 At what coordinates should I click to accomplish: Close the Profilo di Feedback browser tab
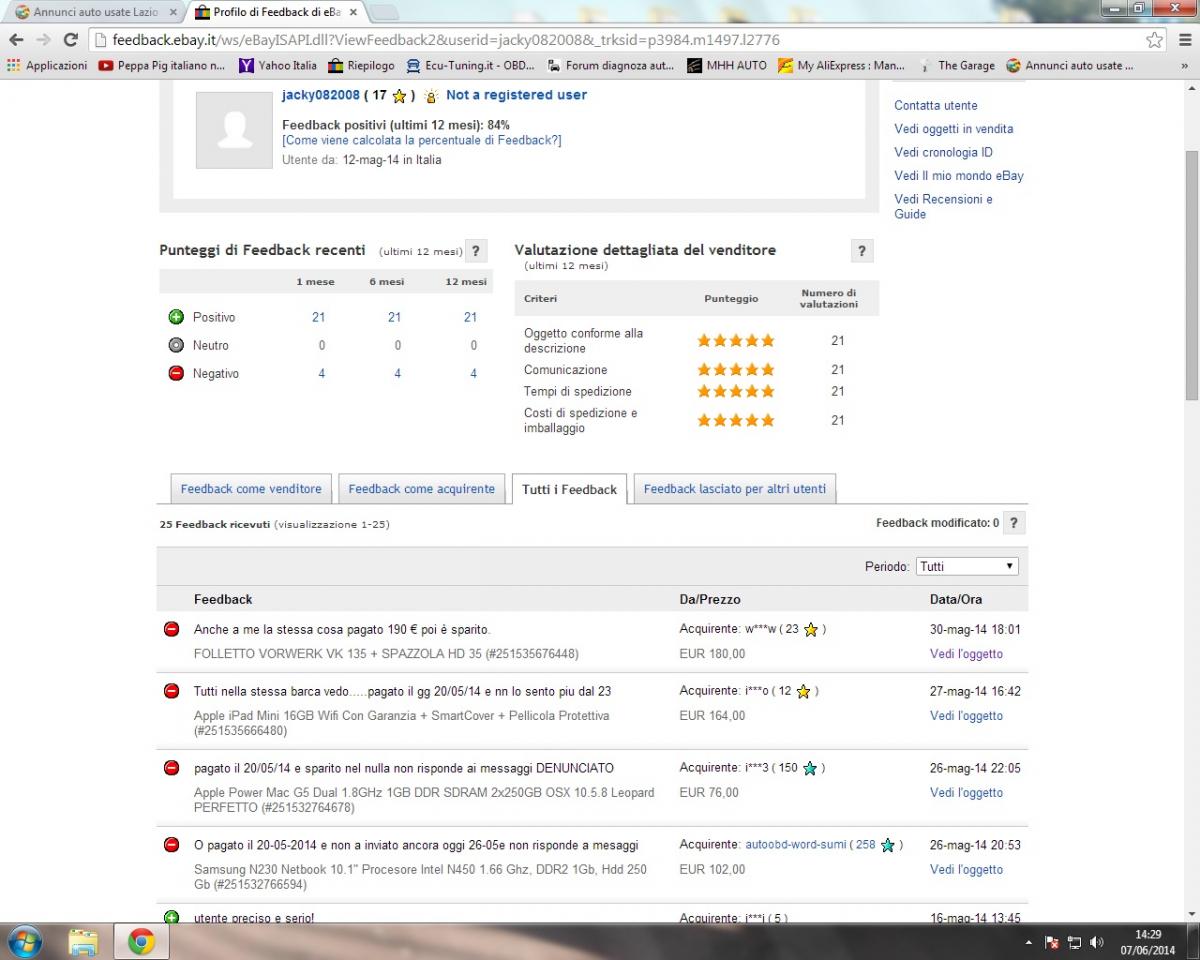[x=353, y=12]
